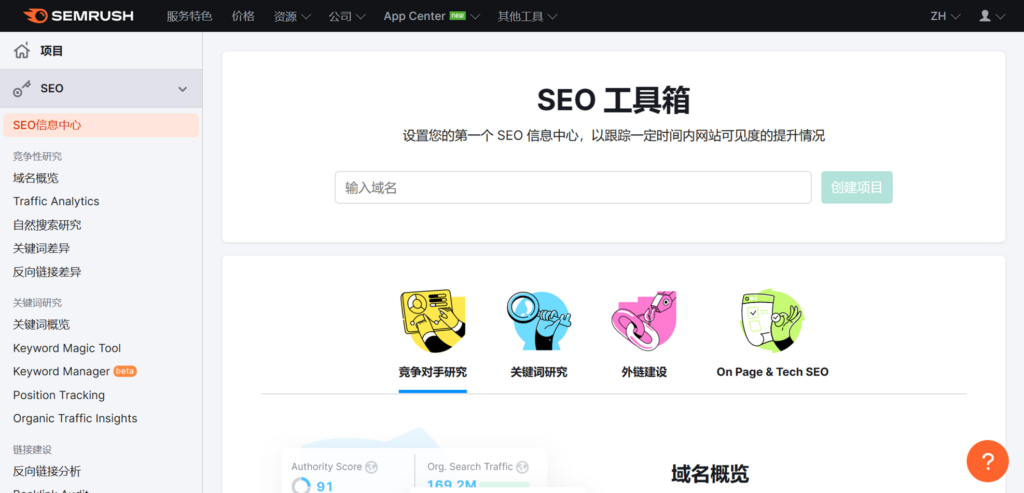Switch to the 外链建设 tab

pos(644,372)
